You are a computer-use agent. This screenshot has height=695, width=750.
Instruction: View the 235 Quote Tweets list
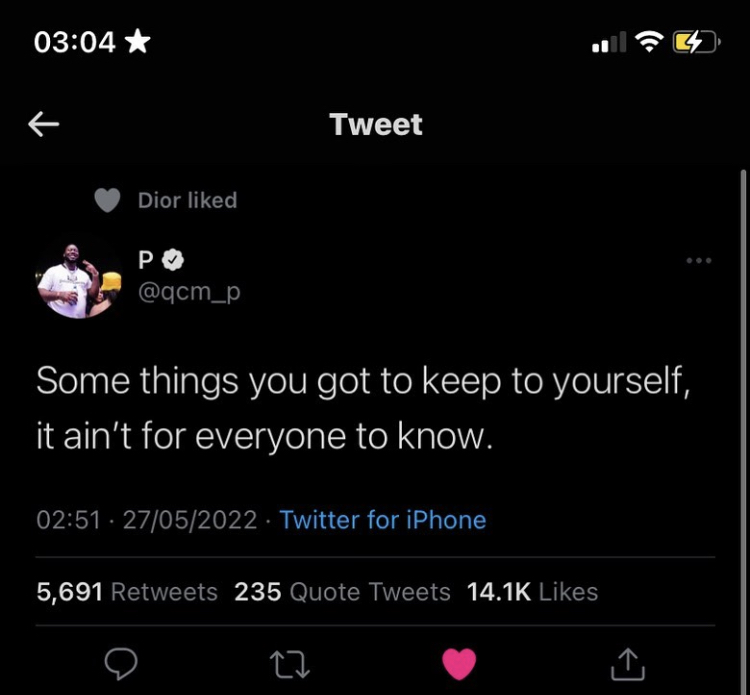[342, 592]
